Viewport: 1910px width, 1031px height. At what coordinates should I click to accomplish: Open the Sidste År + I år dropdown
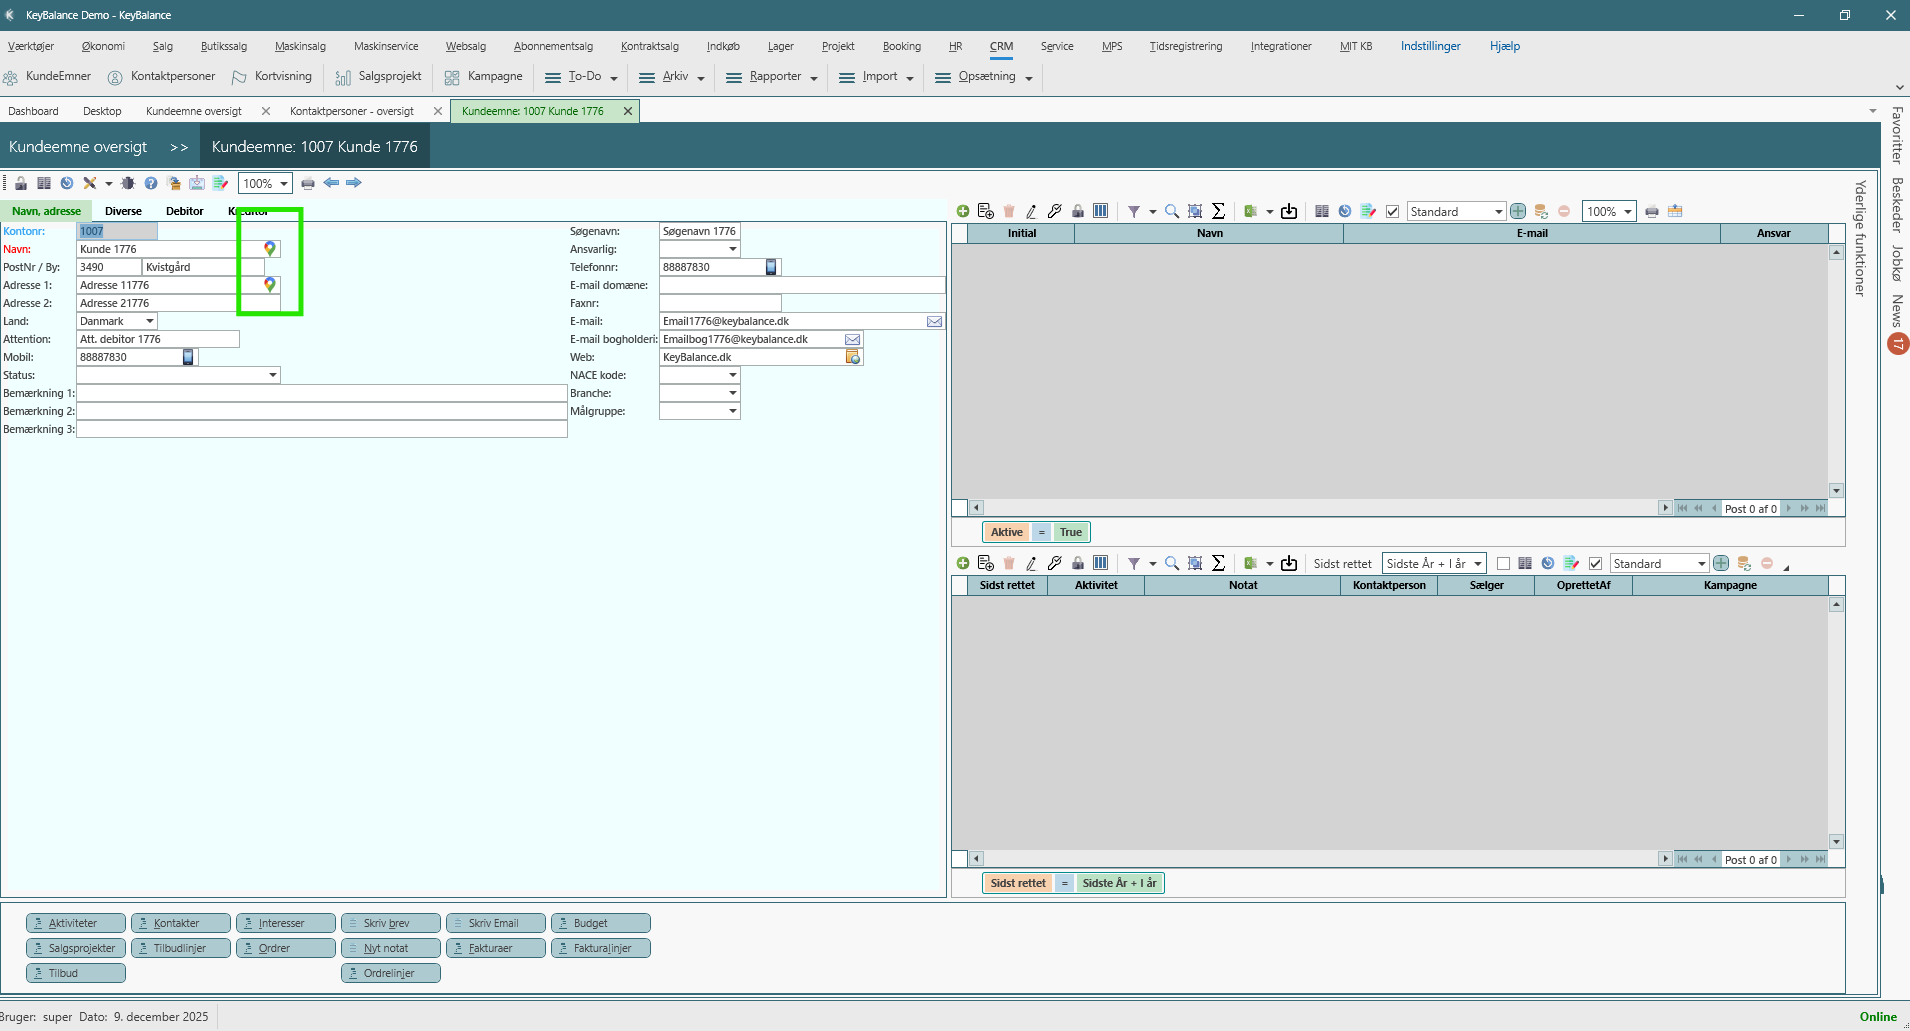pos(1477,563)
